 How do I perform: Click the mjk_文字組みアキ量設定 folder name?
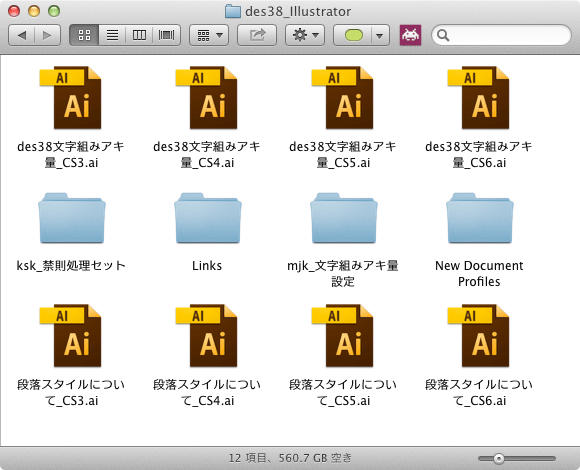click(x=343, y=274)
